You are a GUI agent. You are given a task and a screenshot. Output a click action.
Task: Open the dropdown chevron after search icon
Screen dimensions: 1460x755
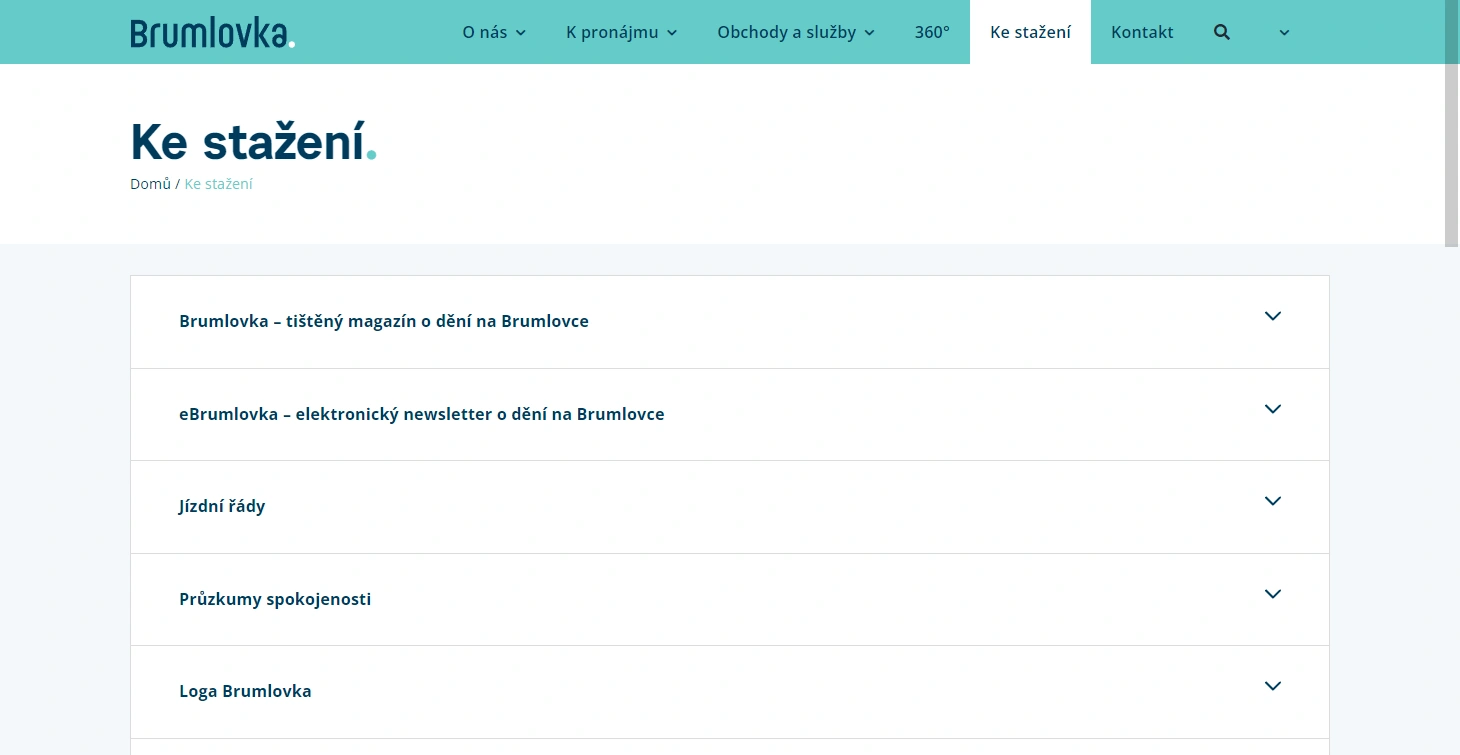1284,33
